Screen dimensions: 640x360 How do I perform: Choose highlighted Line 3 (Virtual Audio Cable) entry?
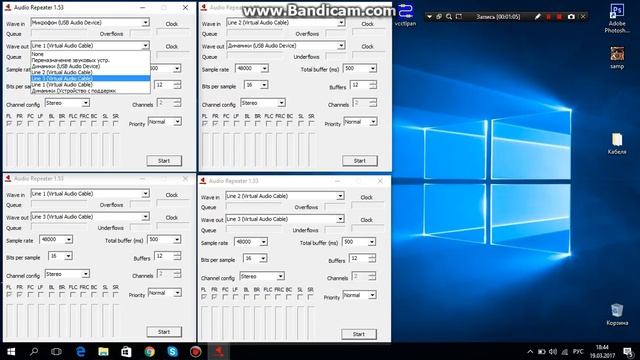[91, 78]
